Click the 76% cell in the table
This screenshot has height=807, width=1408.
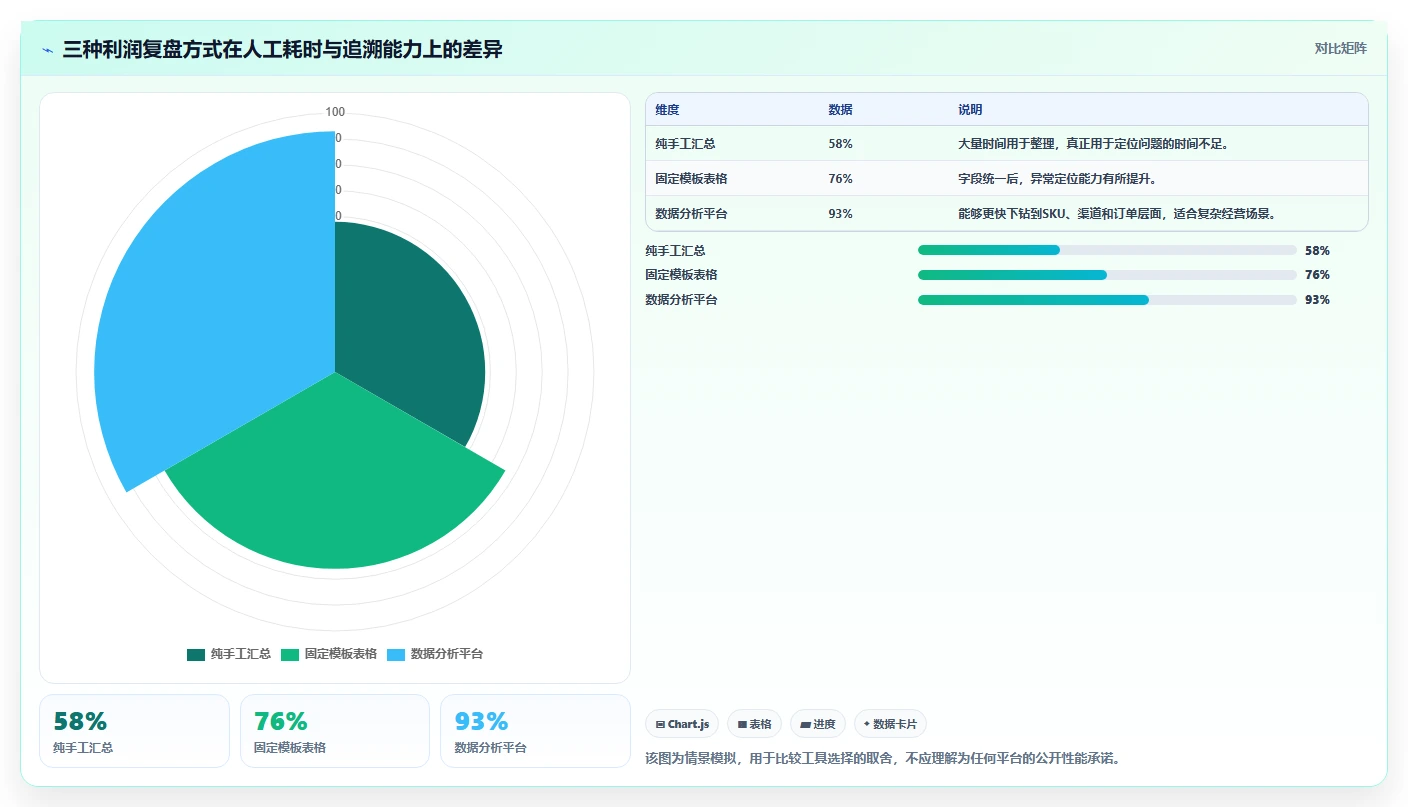[x=840, y=179]
